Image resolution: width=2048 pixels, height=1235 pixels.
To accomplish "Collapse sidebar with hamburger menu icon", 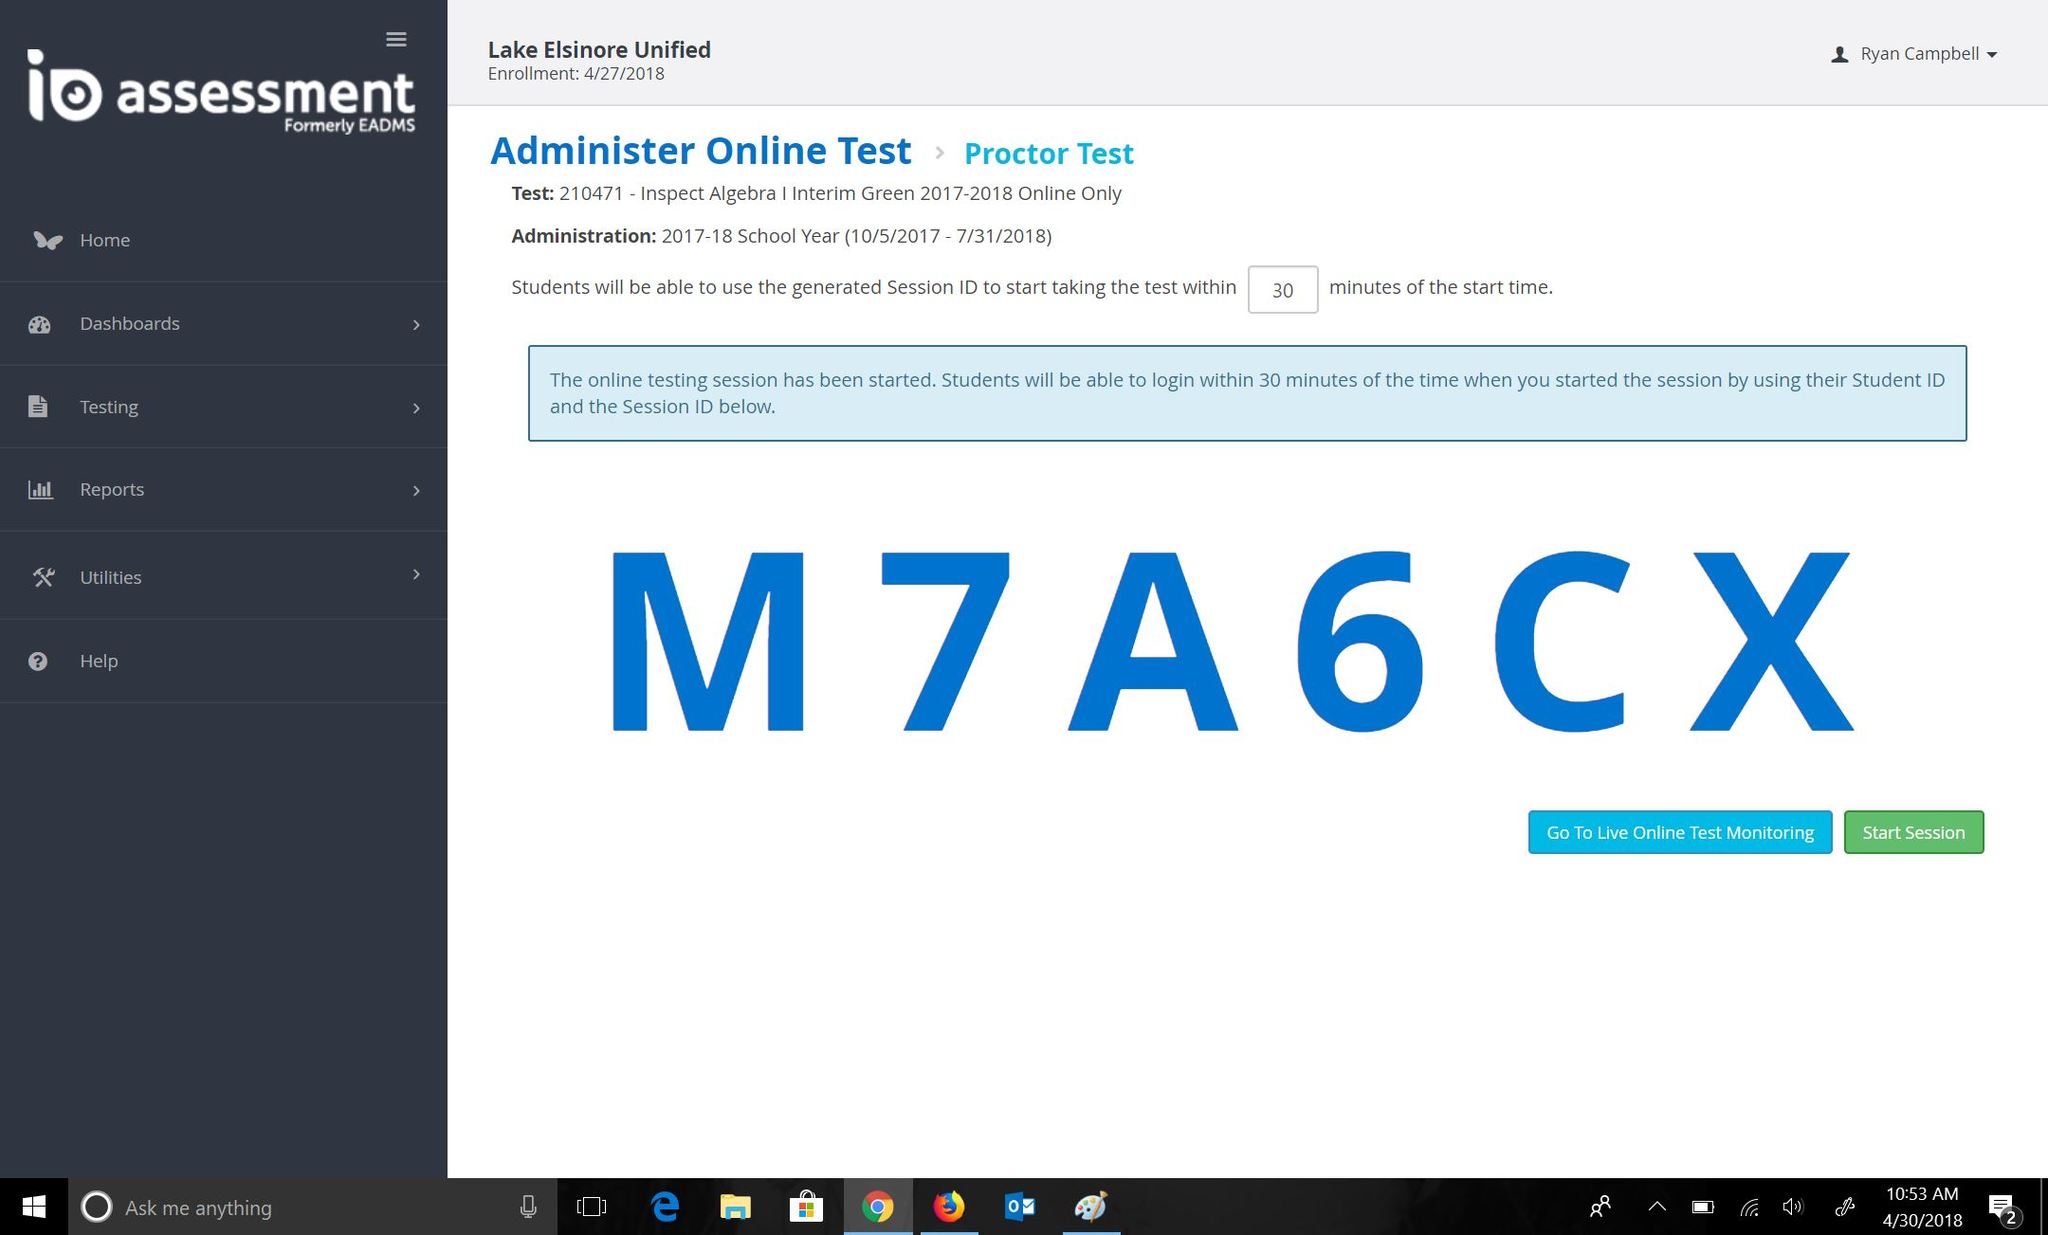I will point(396,39).
